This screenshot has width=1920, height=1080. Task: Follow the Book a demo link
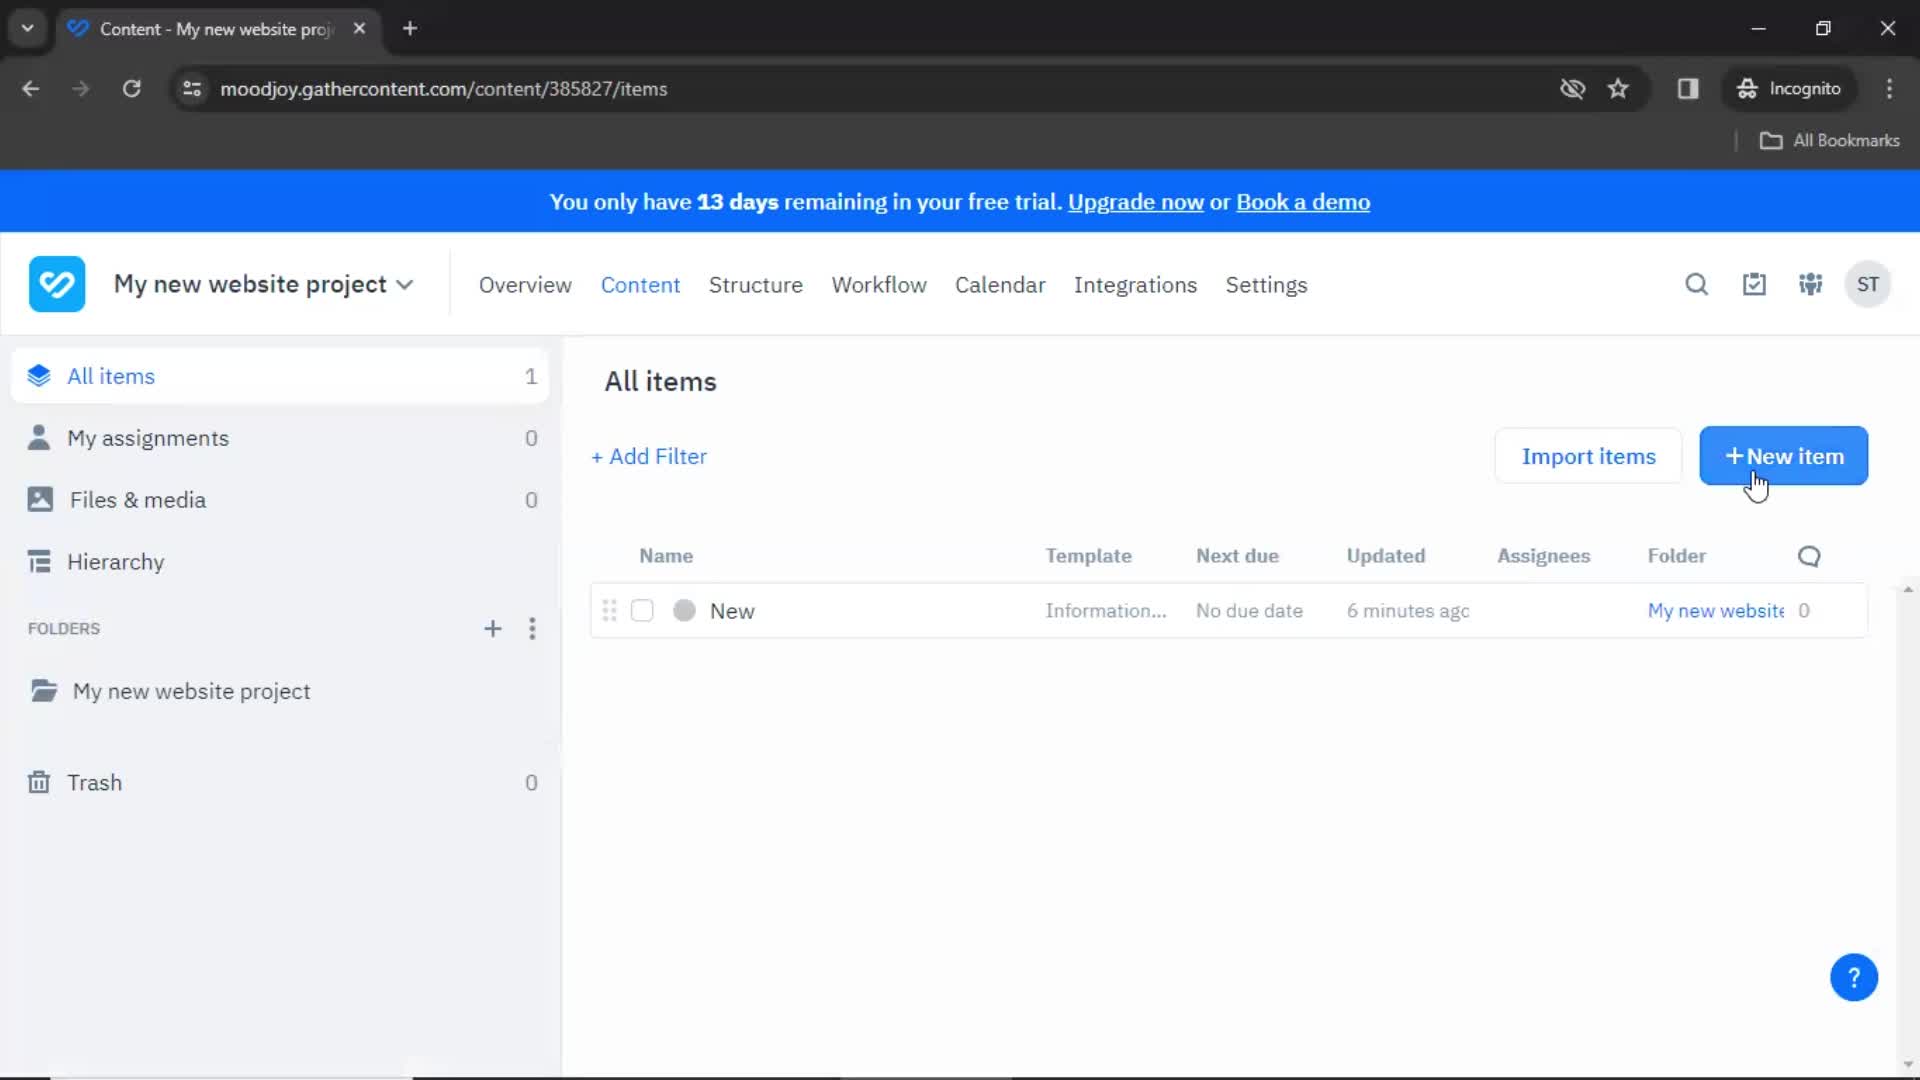point(1303,202)
